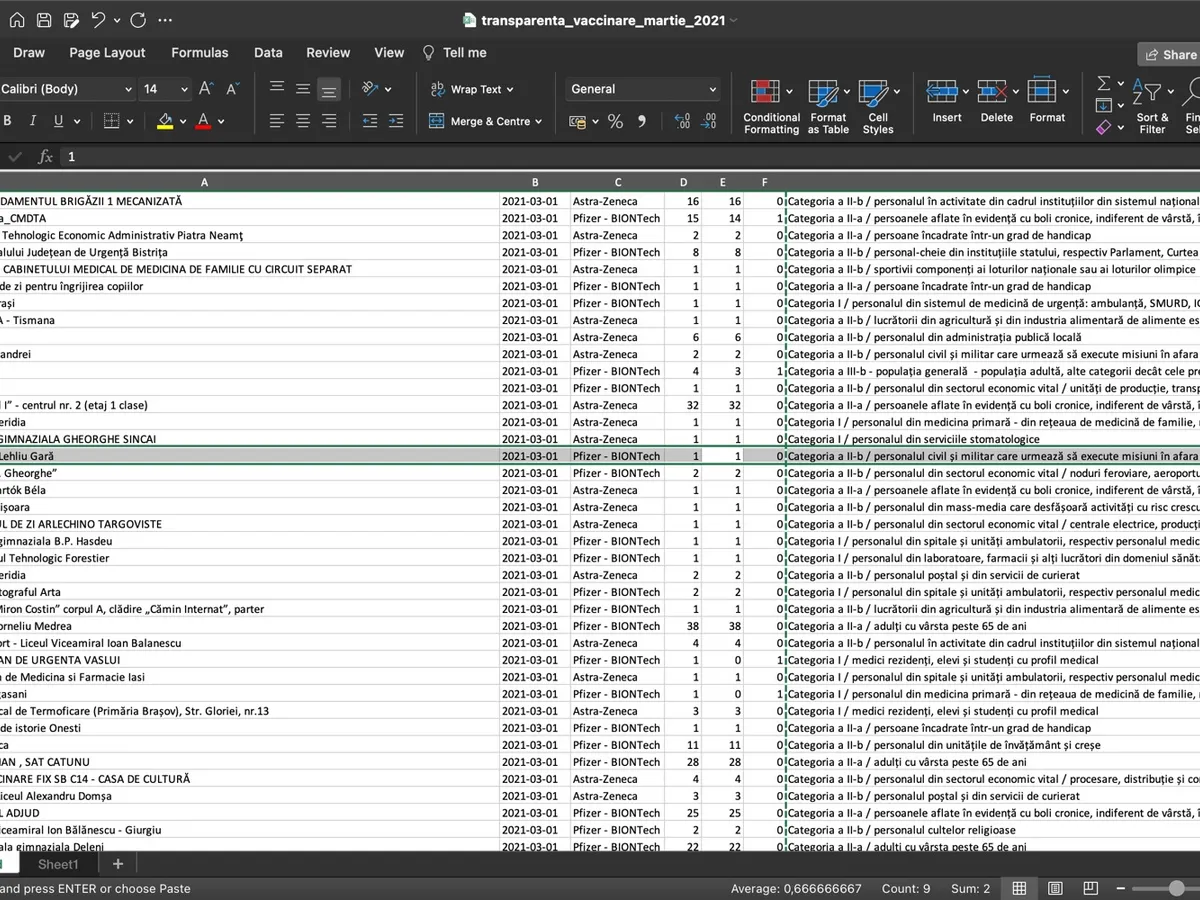Toggle Italic formatting
Screen dimensions: 1200x900
click(33, 121)
